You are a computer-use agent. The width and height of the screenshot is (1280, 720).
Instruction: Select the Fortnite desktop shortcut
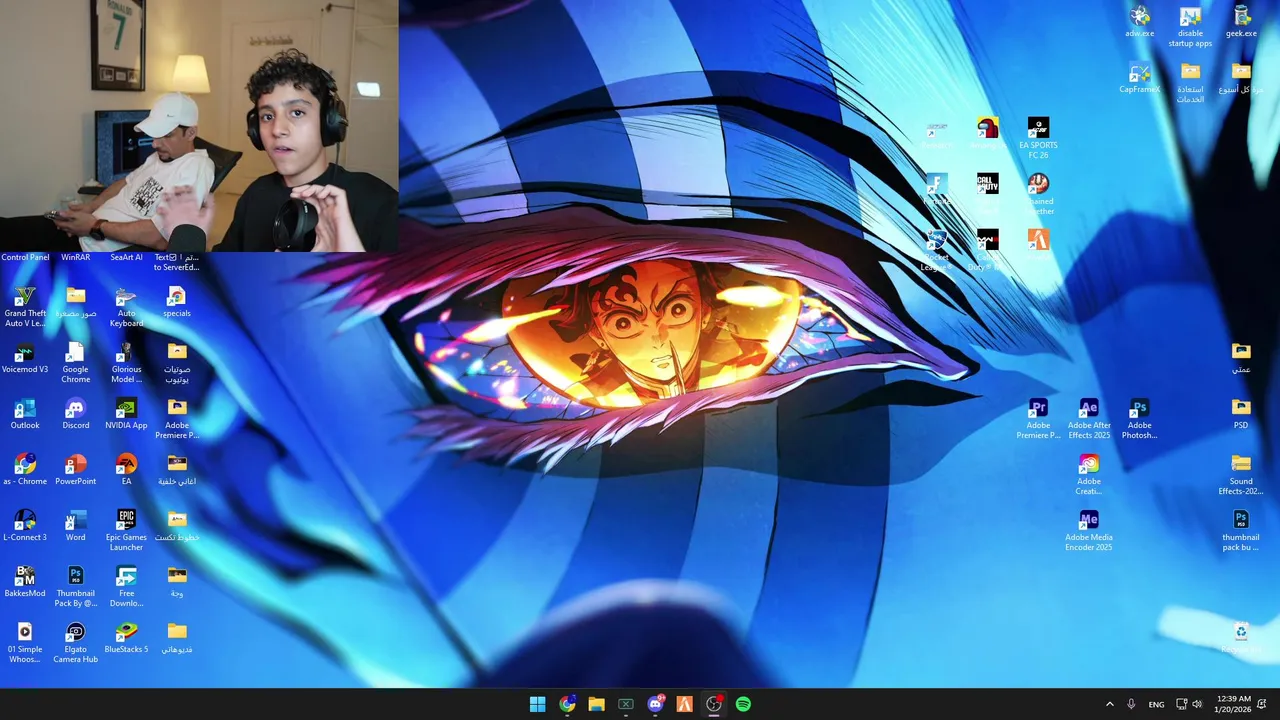pyautogui.click(x=936, y=190)
